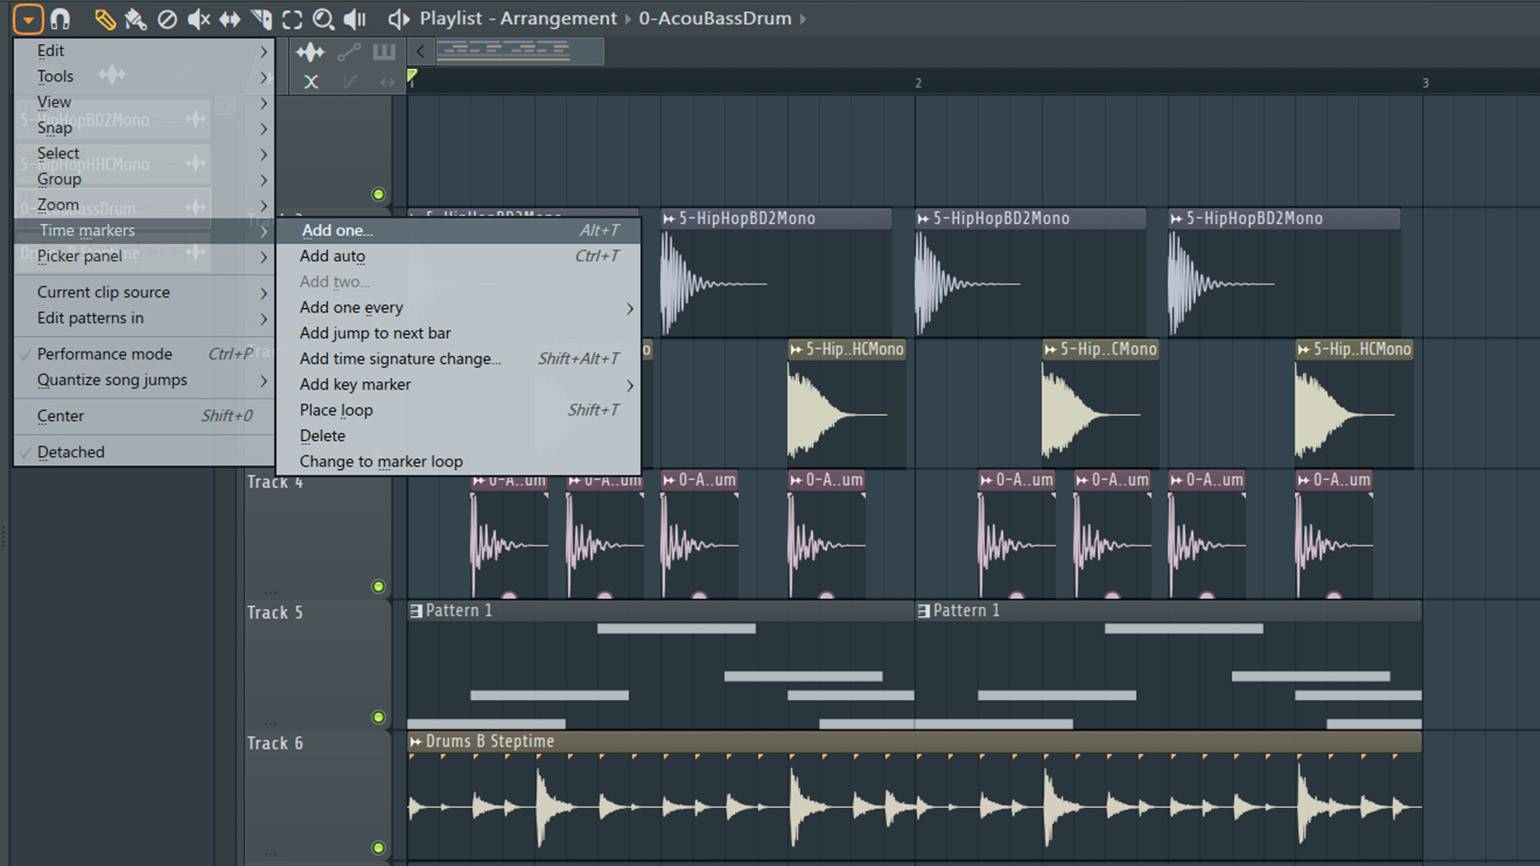Select the Zoom magnifier tool
Viewport: 1540px width, 866px height.
pyautogui.click(x=323, y=18)
